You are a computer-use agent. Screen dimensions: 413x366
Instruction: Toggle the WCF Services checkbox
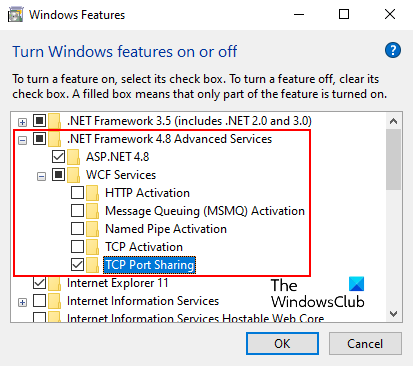click(x=58, y=174)
